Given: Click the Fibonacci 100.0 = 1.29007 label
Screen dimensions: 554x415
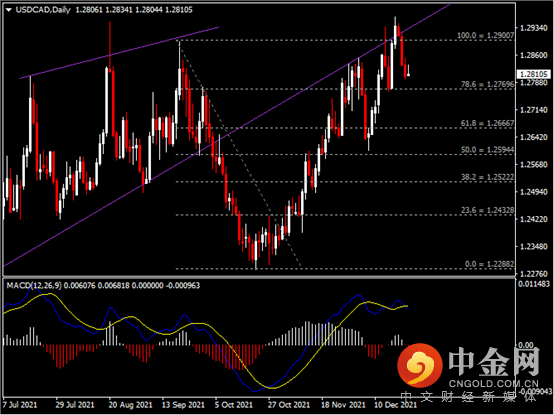Looking at the screenshot, I should (486, 35).
